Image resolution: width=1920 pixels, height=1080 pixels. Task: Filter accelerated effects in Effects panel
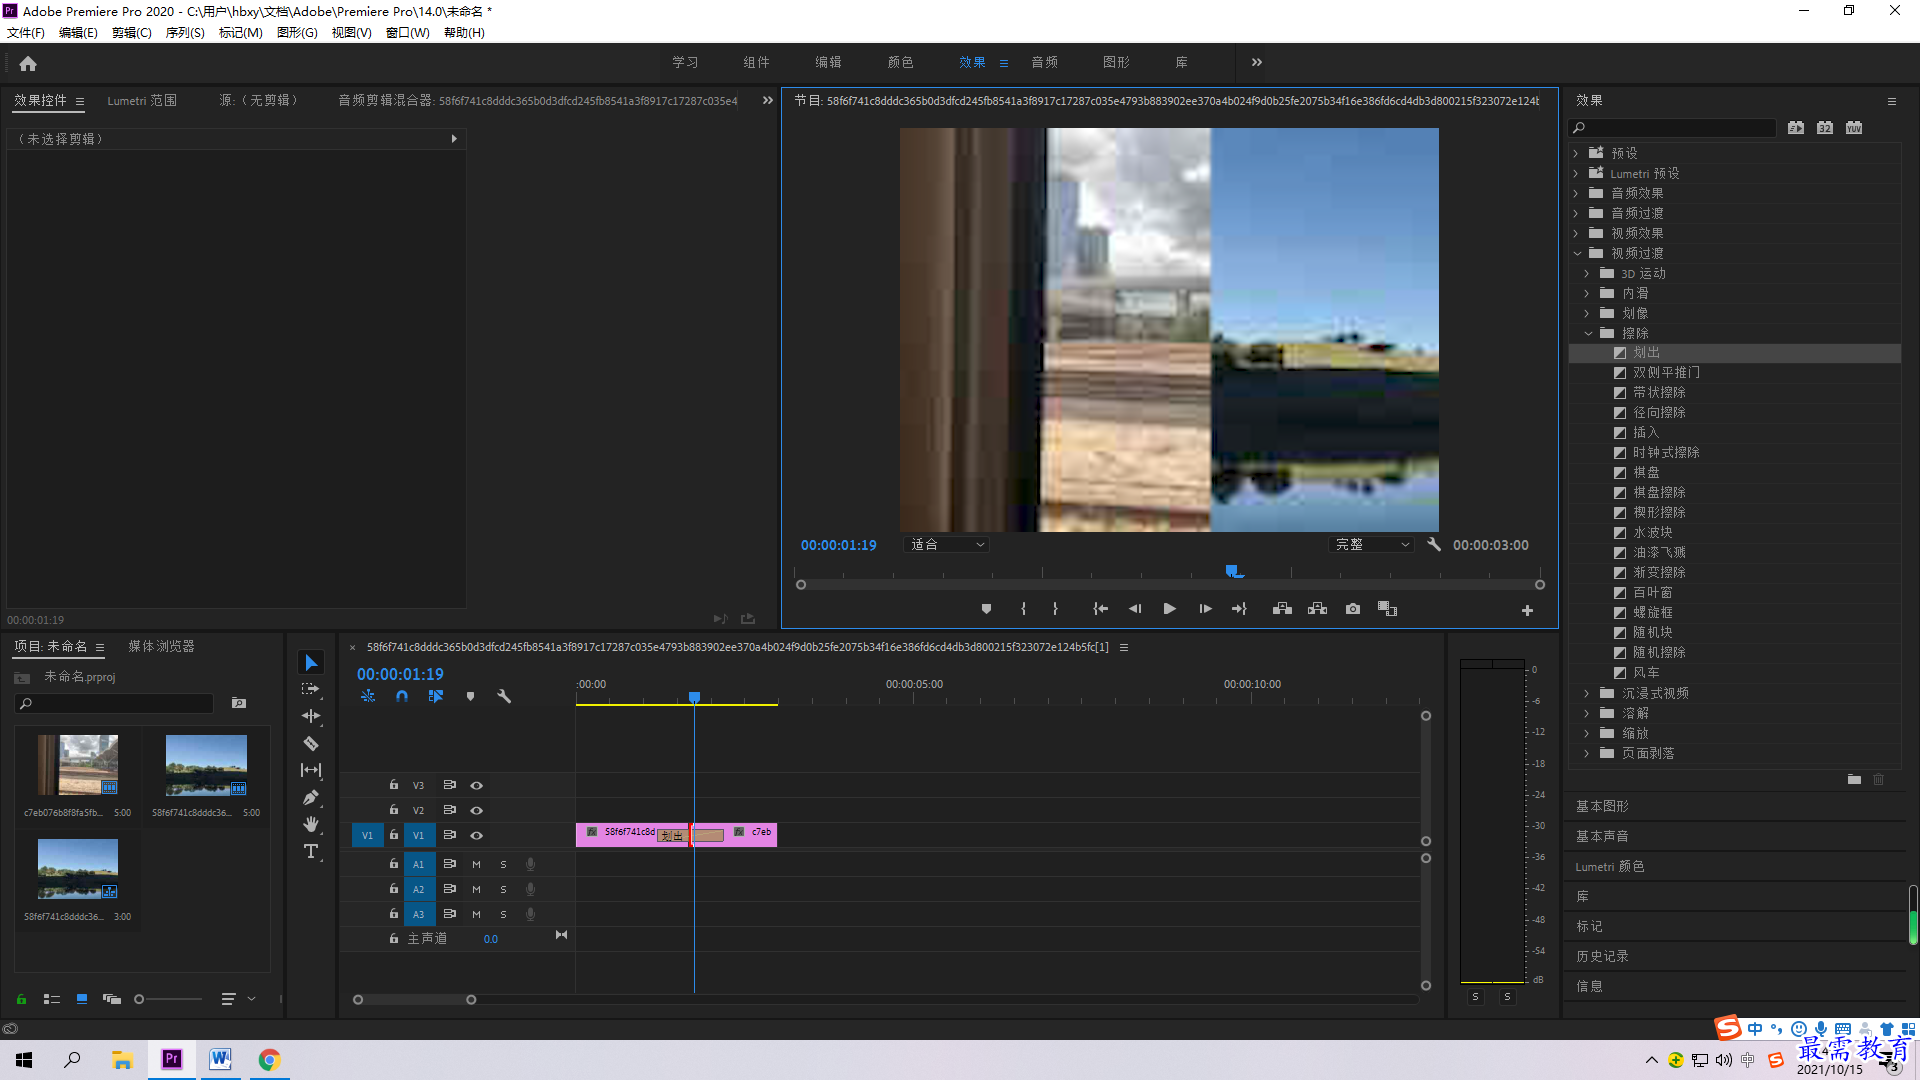click(x=1796, y=128)
